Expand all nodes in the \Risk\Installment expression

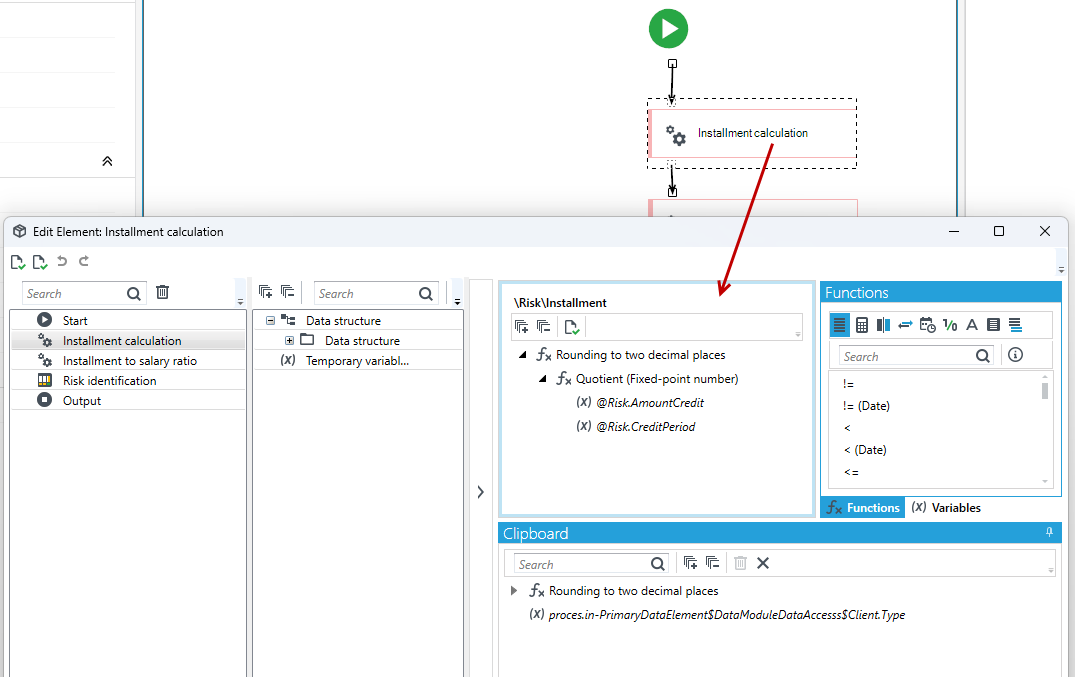[521, 327]
